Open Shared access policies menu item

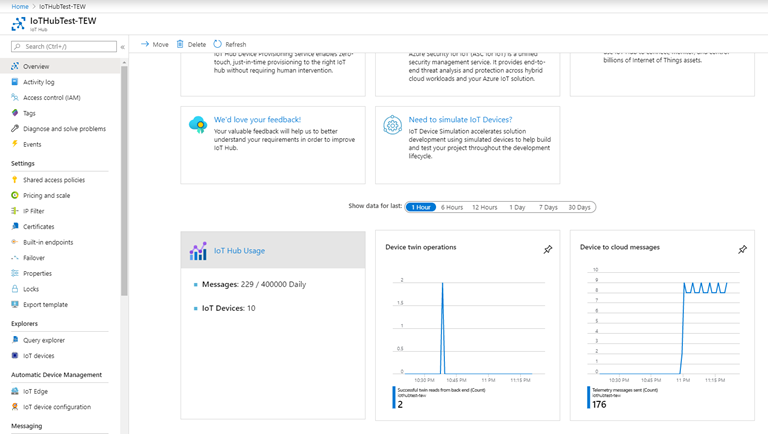54,180
